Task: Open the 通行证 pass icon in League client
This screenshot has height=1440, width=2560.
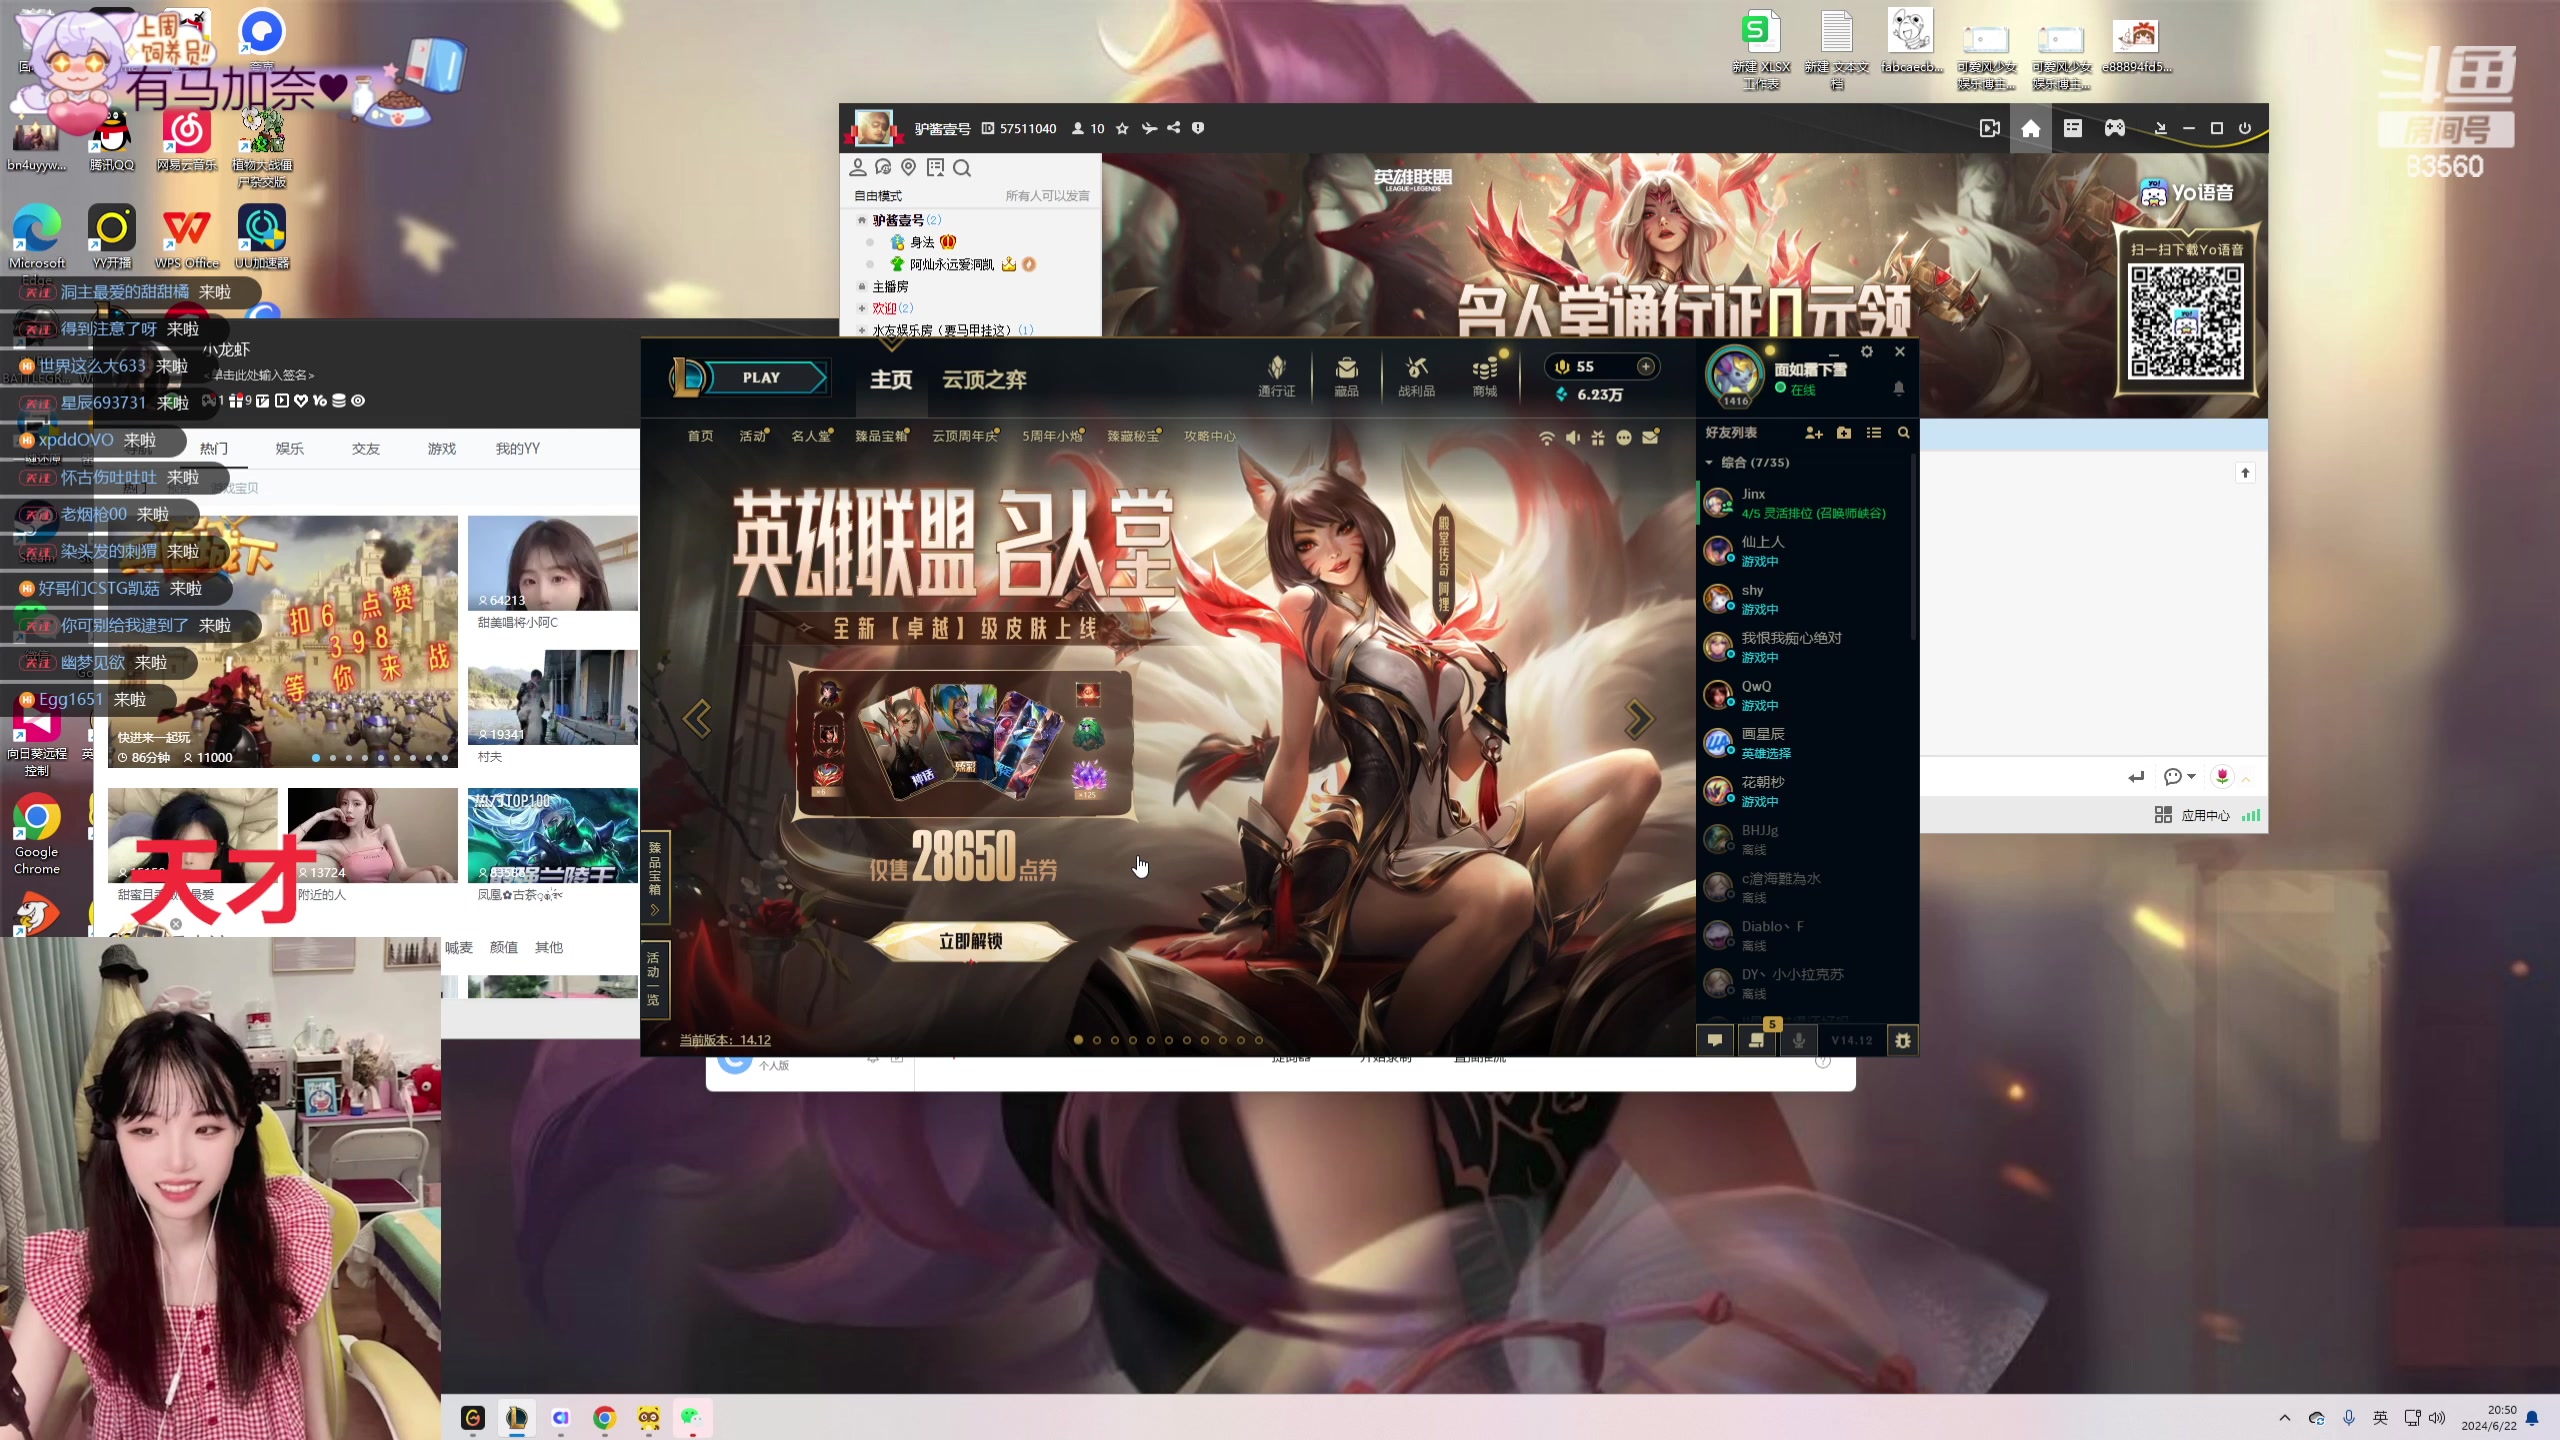Action: pyautogui.click(x=1276, y=376)
